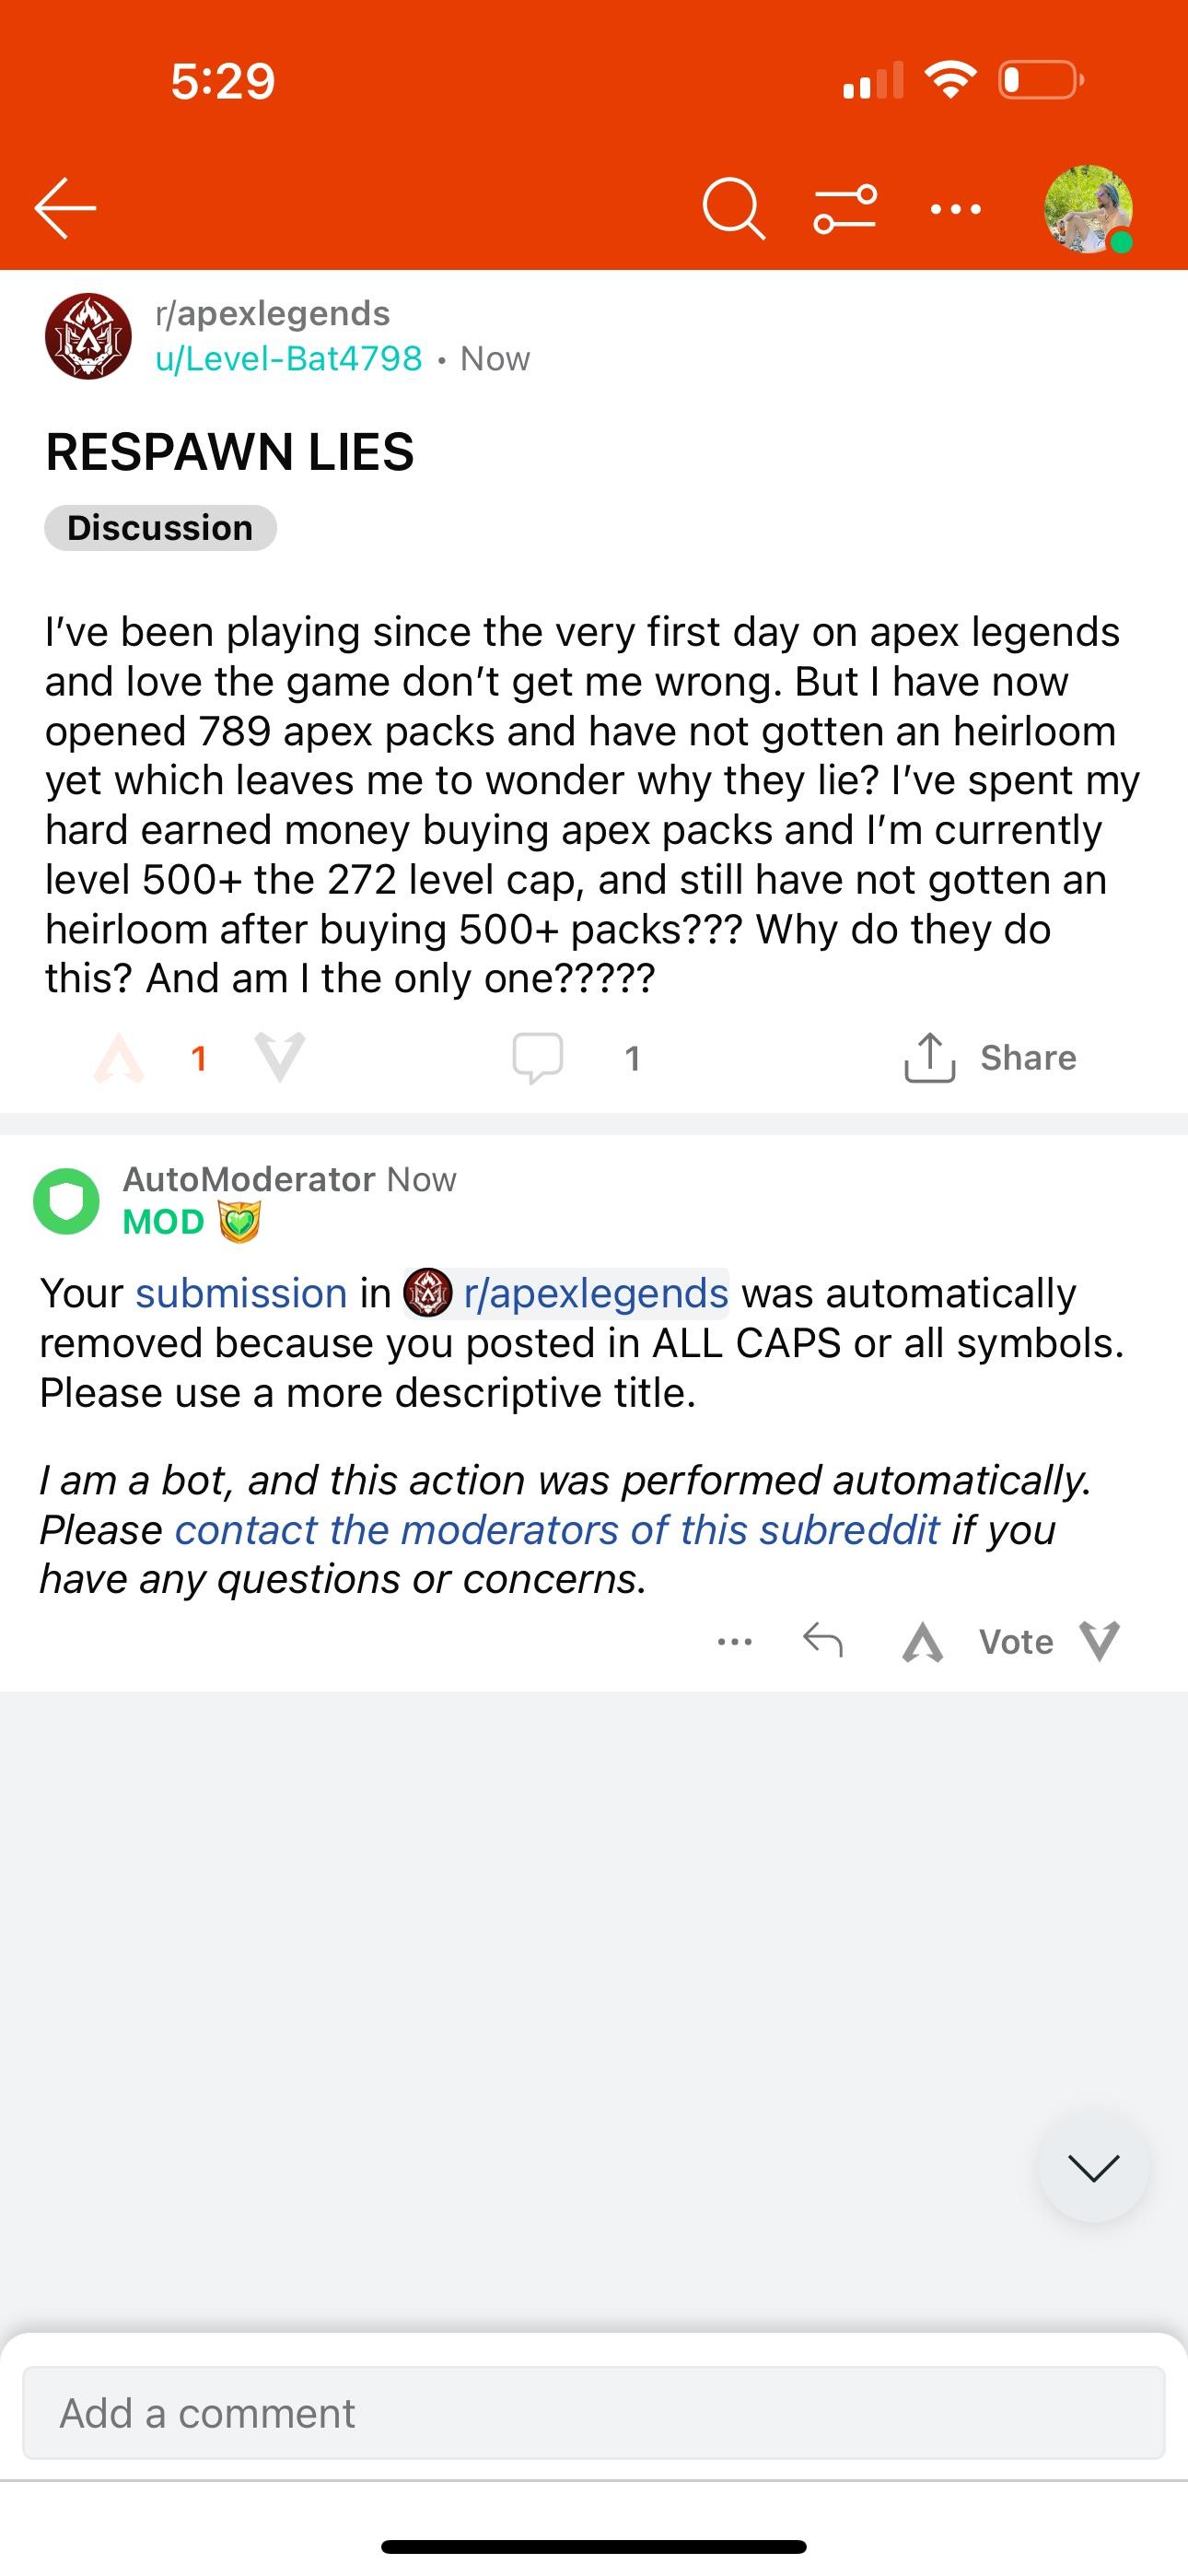
Task: Open the search magnifier icon
Action: 733,209
